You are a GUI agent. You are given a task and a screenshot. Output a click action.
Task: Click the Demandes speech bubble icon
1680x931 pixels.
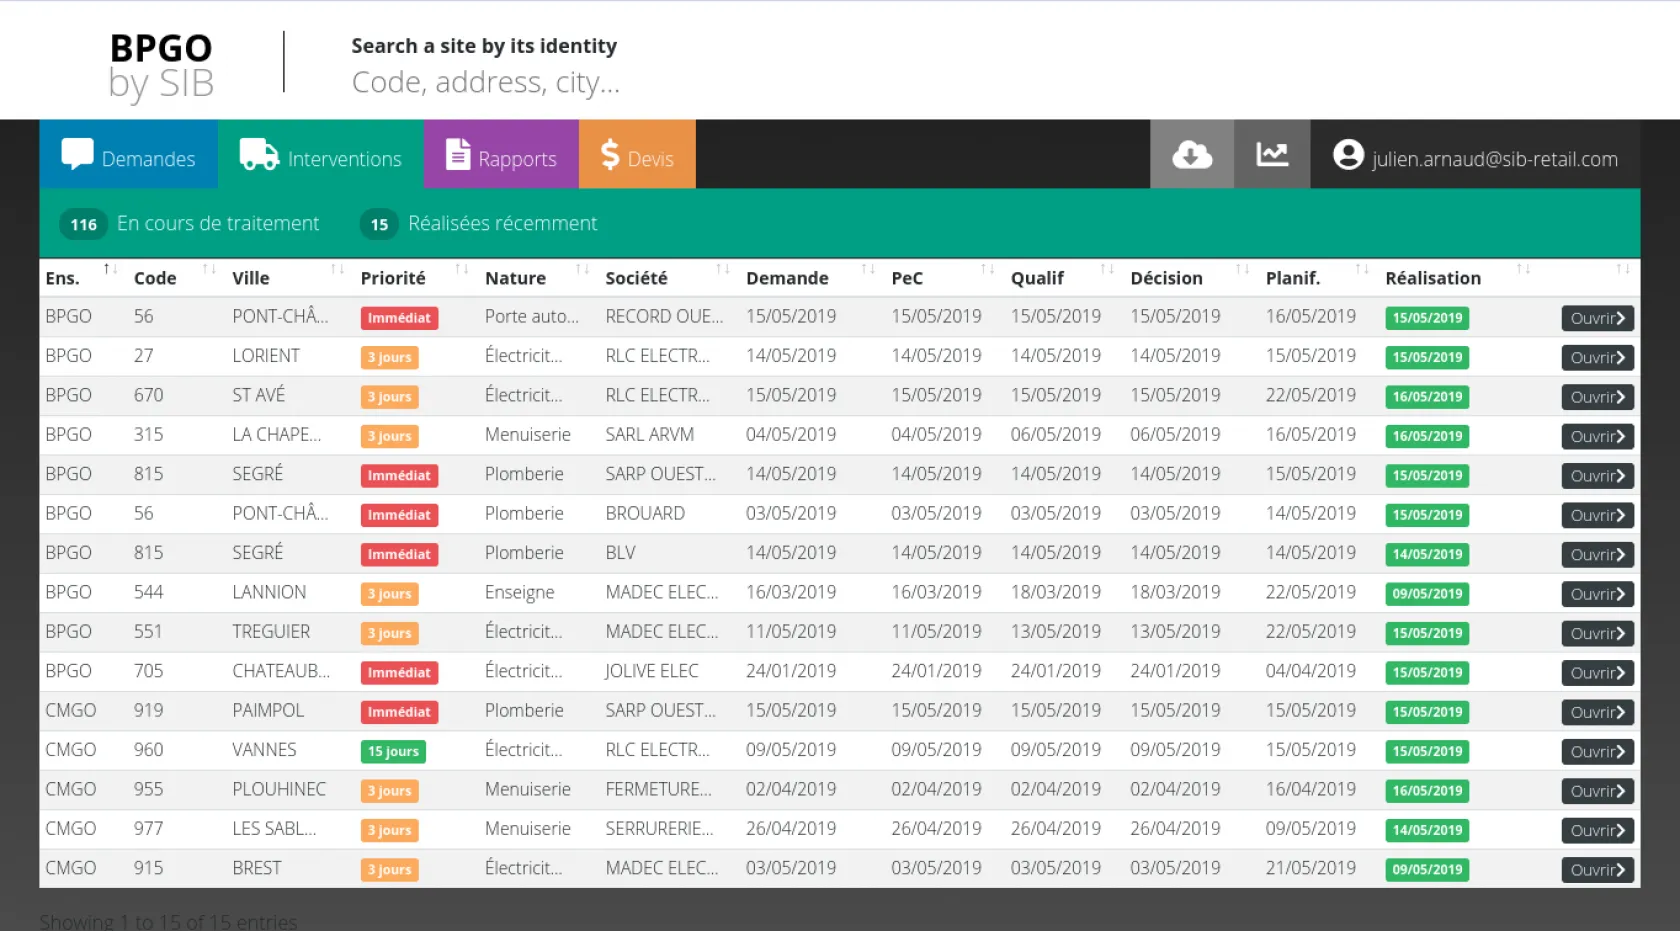[x=77, y=155]
